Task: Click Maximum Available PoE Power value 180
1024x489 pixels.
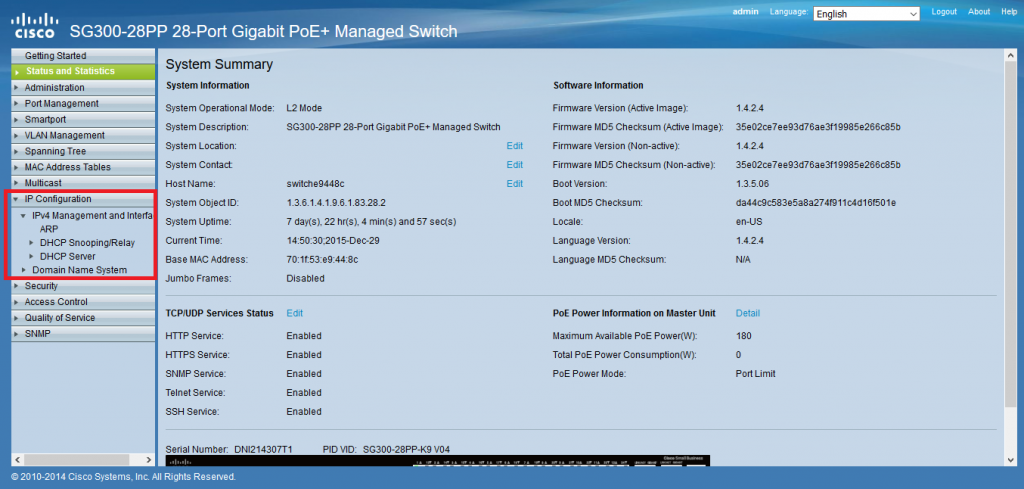Action: pyautogui.click(x=743, y=336)
